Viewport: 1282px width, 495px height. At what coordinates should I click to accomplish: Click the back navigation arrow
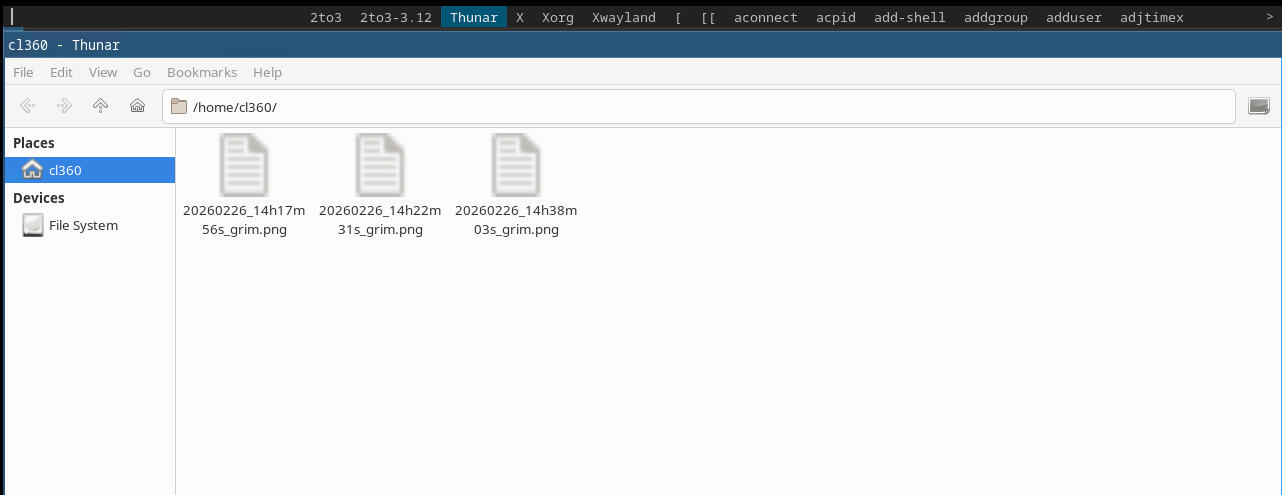(27, 106)
